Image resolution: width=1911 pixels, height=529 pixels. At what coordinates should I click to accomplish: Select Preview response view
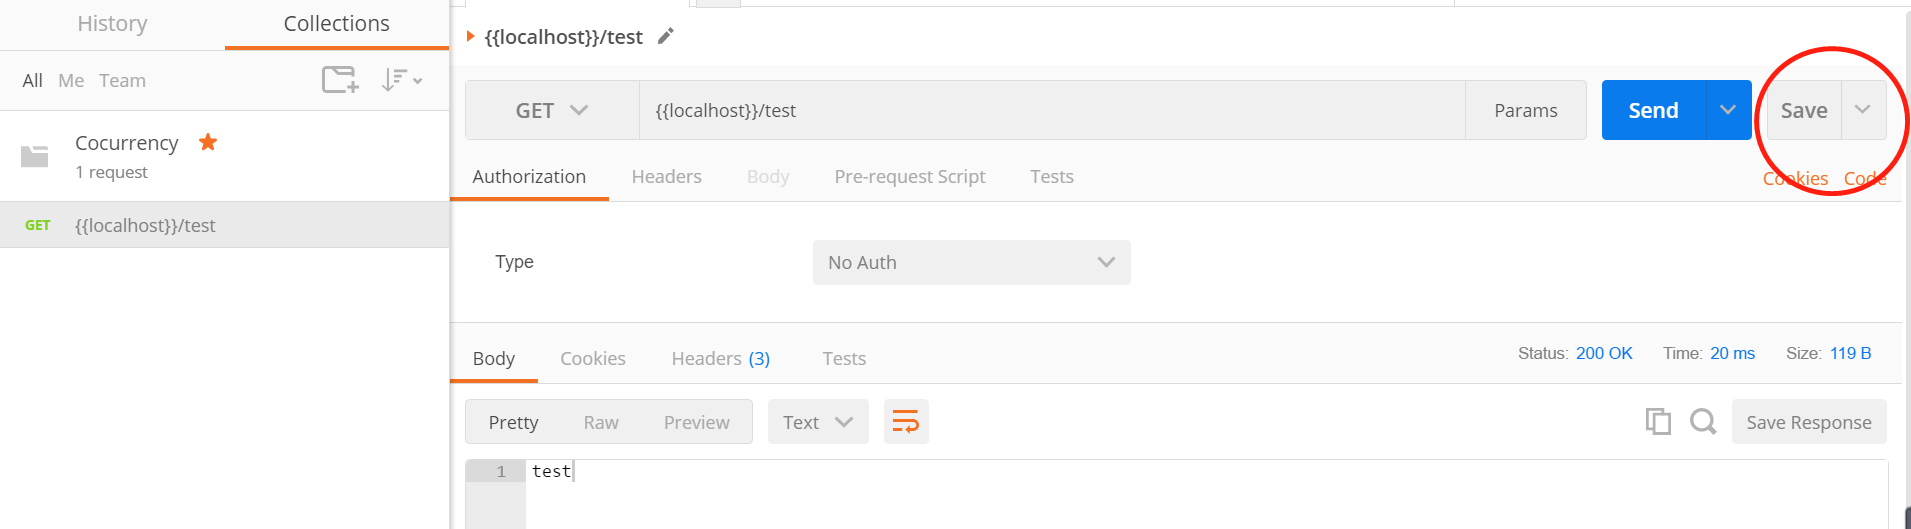click(x=697, y=422)
